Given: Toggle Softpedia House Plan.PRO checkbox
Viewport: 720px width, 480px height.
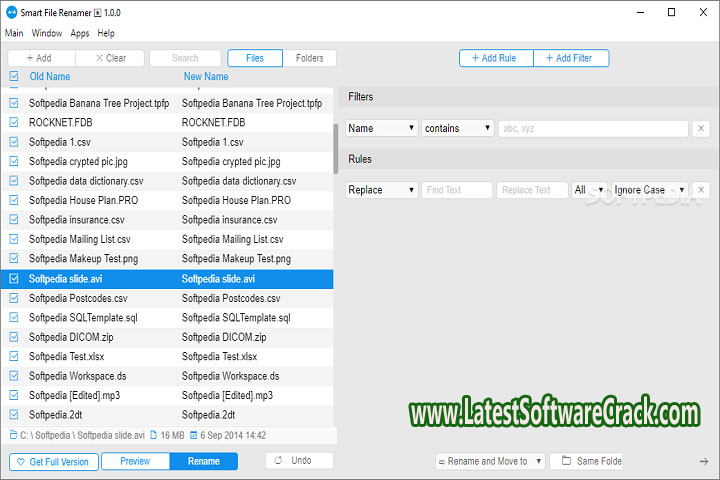Looking at the screenshot, I should tap(14, 200).
